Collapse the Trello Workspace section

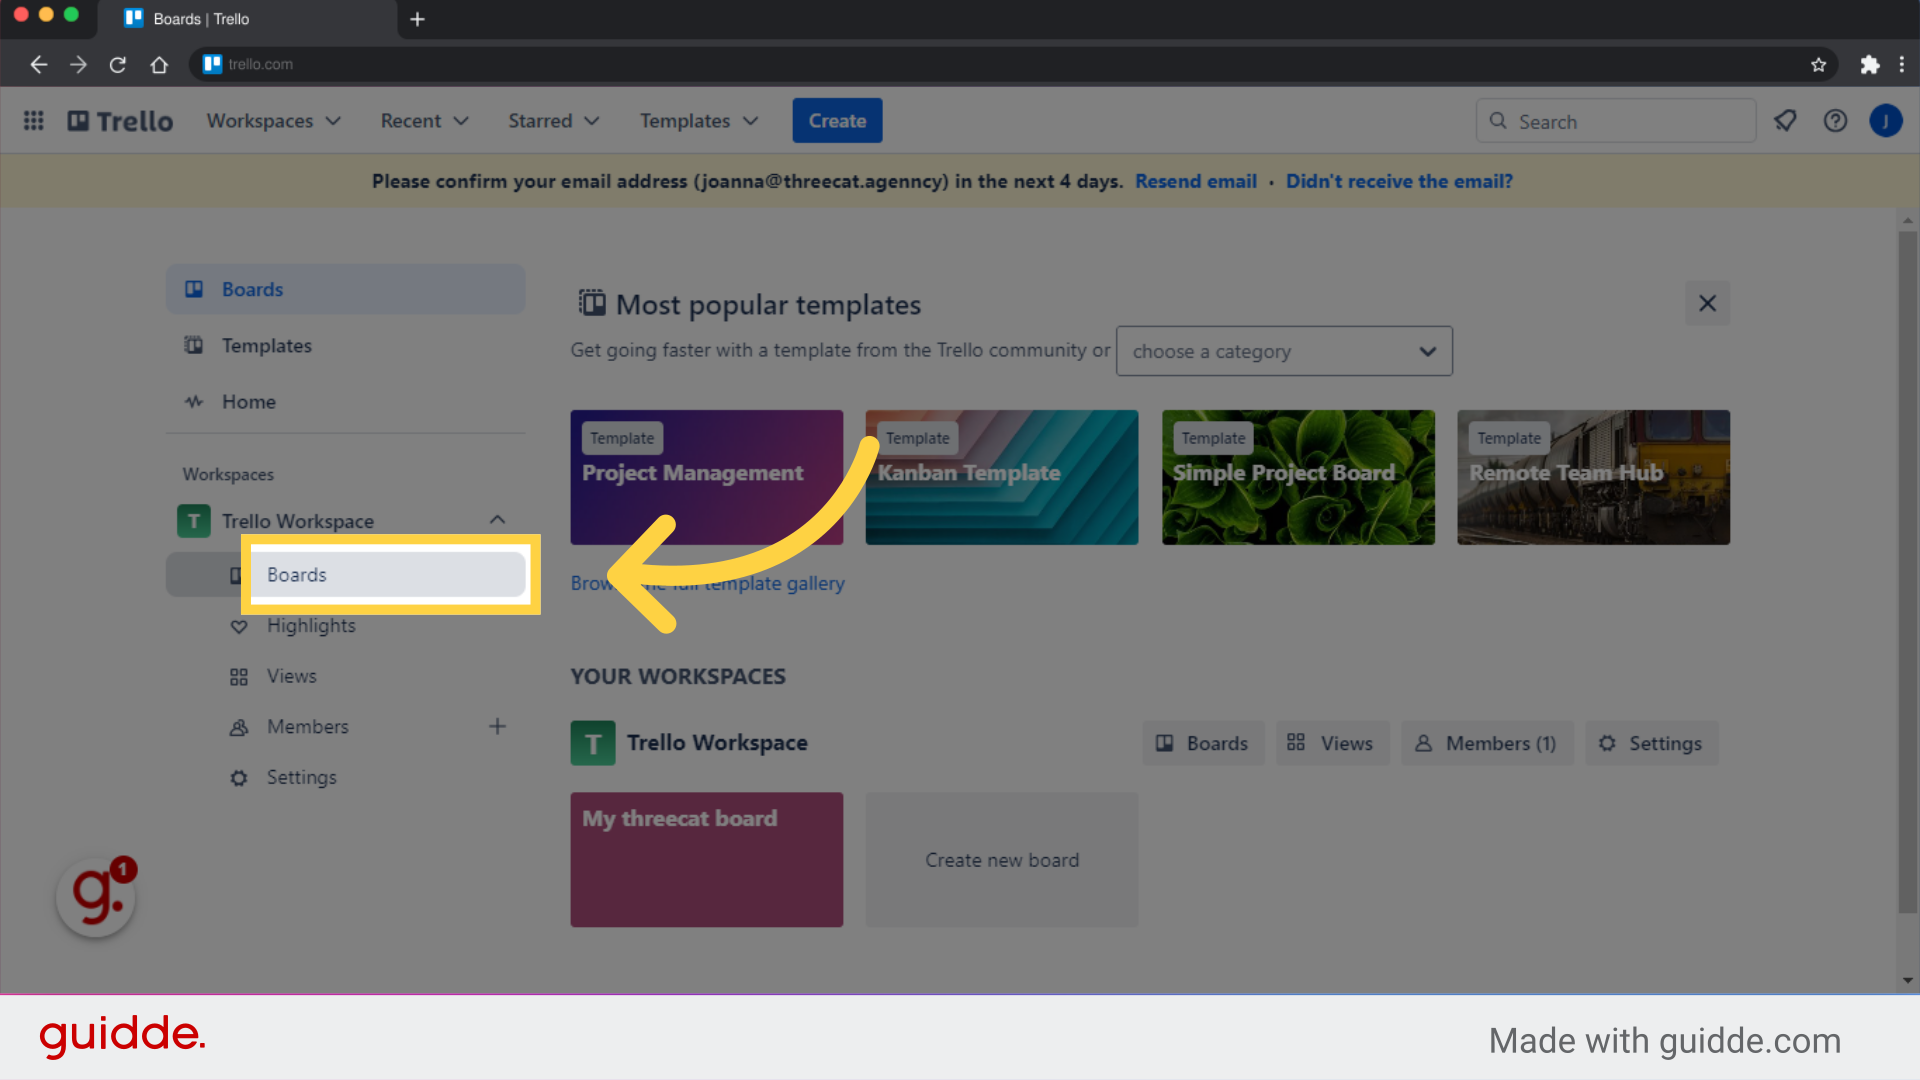click(497, 519)
